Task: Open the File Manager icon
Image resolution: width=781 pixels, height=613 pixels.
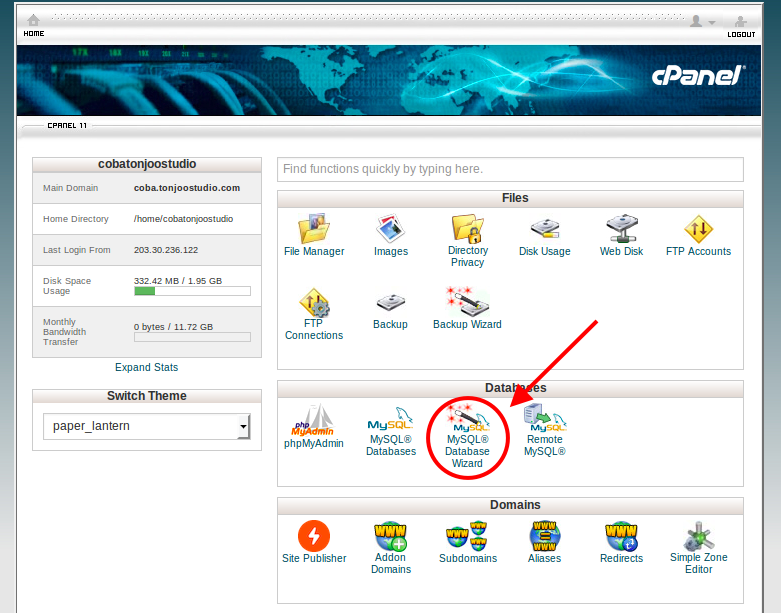Action: 314,235
